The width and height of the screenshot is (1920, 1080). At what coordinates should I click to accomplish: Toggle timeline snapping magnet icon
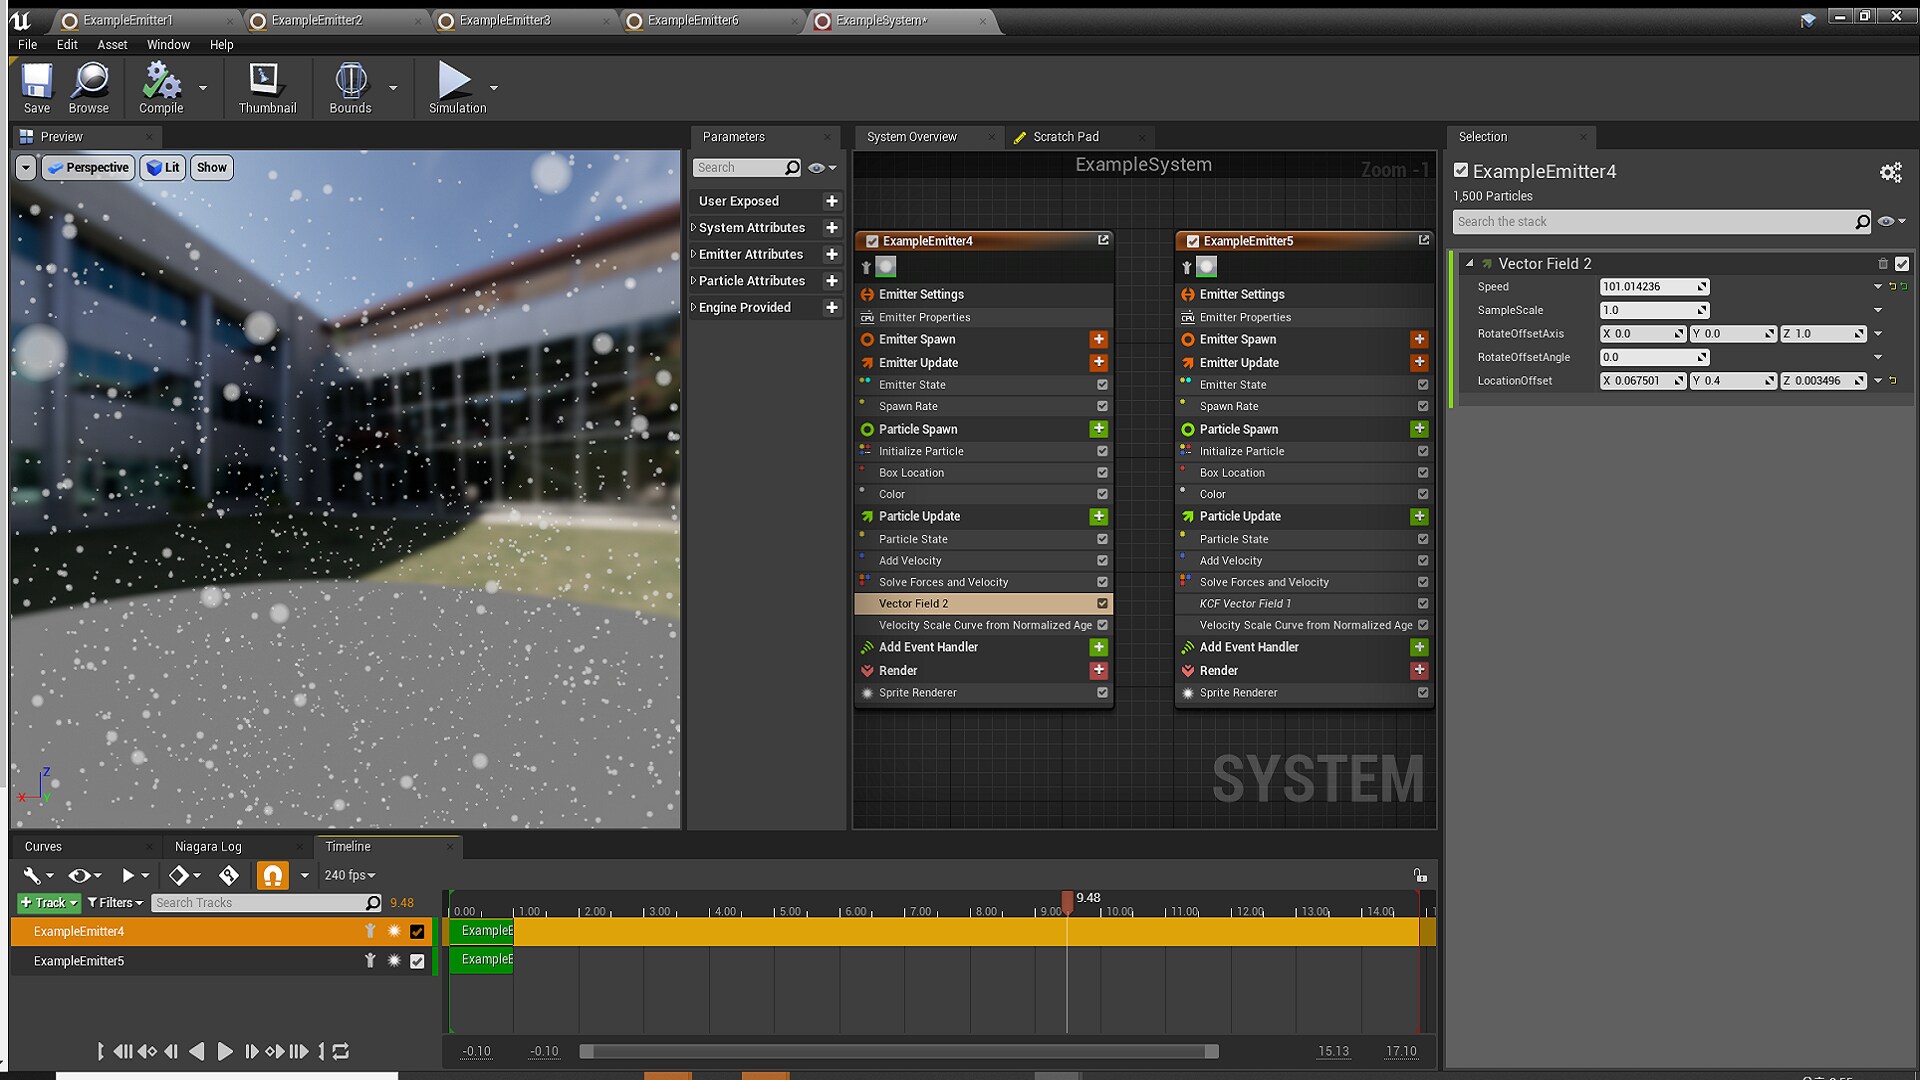tap(272, 876)
